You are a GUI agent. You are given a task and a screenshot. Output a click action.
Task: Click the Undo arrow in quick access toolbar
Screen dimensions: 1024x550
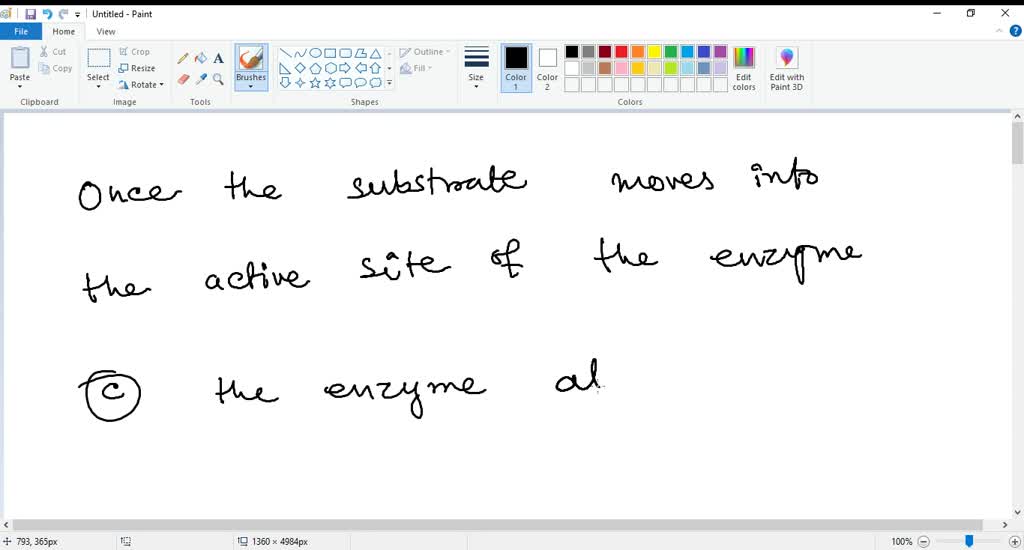point(47,14)
